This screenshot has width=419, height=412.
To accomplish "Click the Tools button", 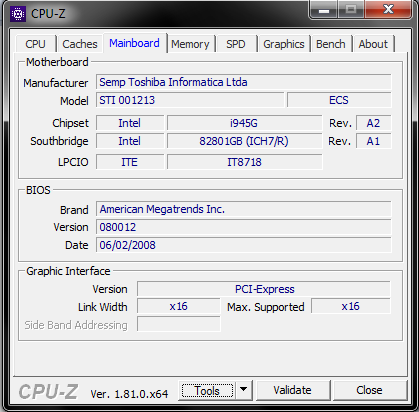I will [x=207, y=390].
